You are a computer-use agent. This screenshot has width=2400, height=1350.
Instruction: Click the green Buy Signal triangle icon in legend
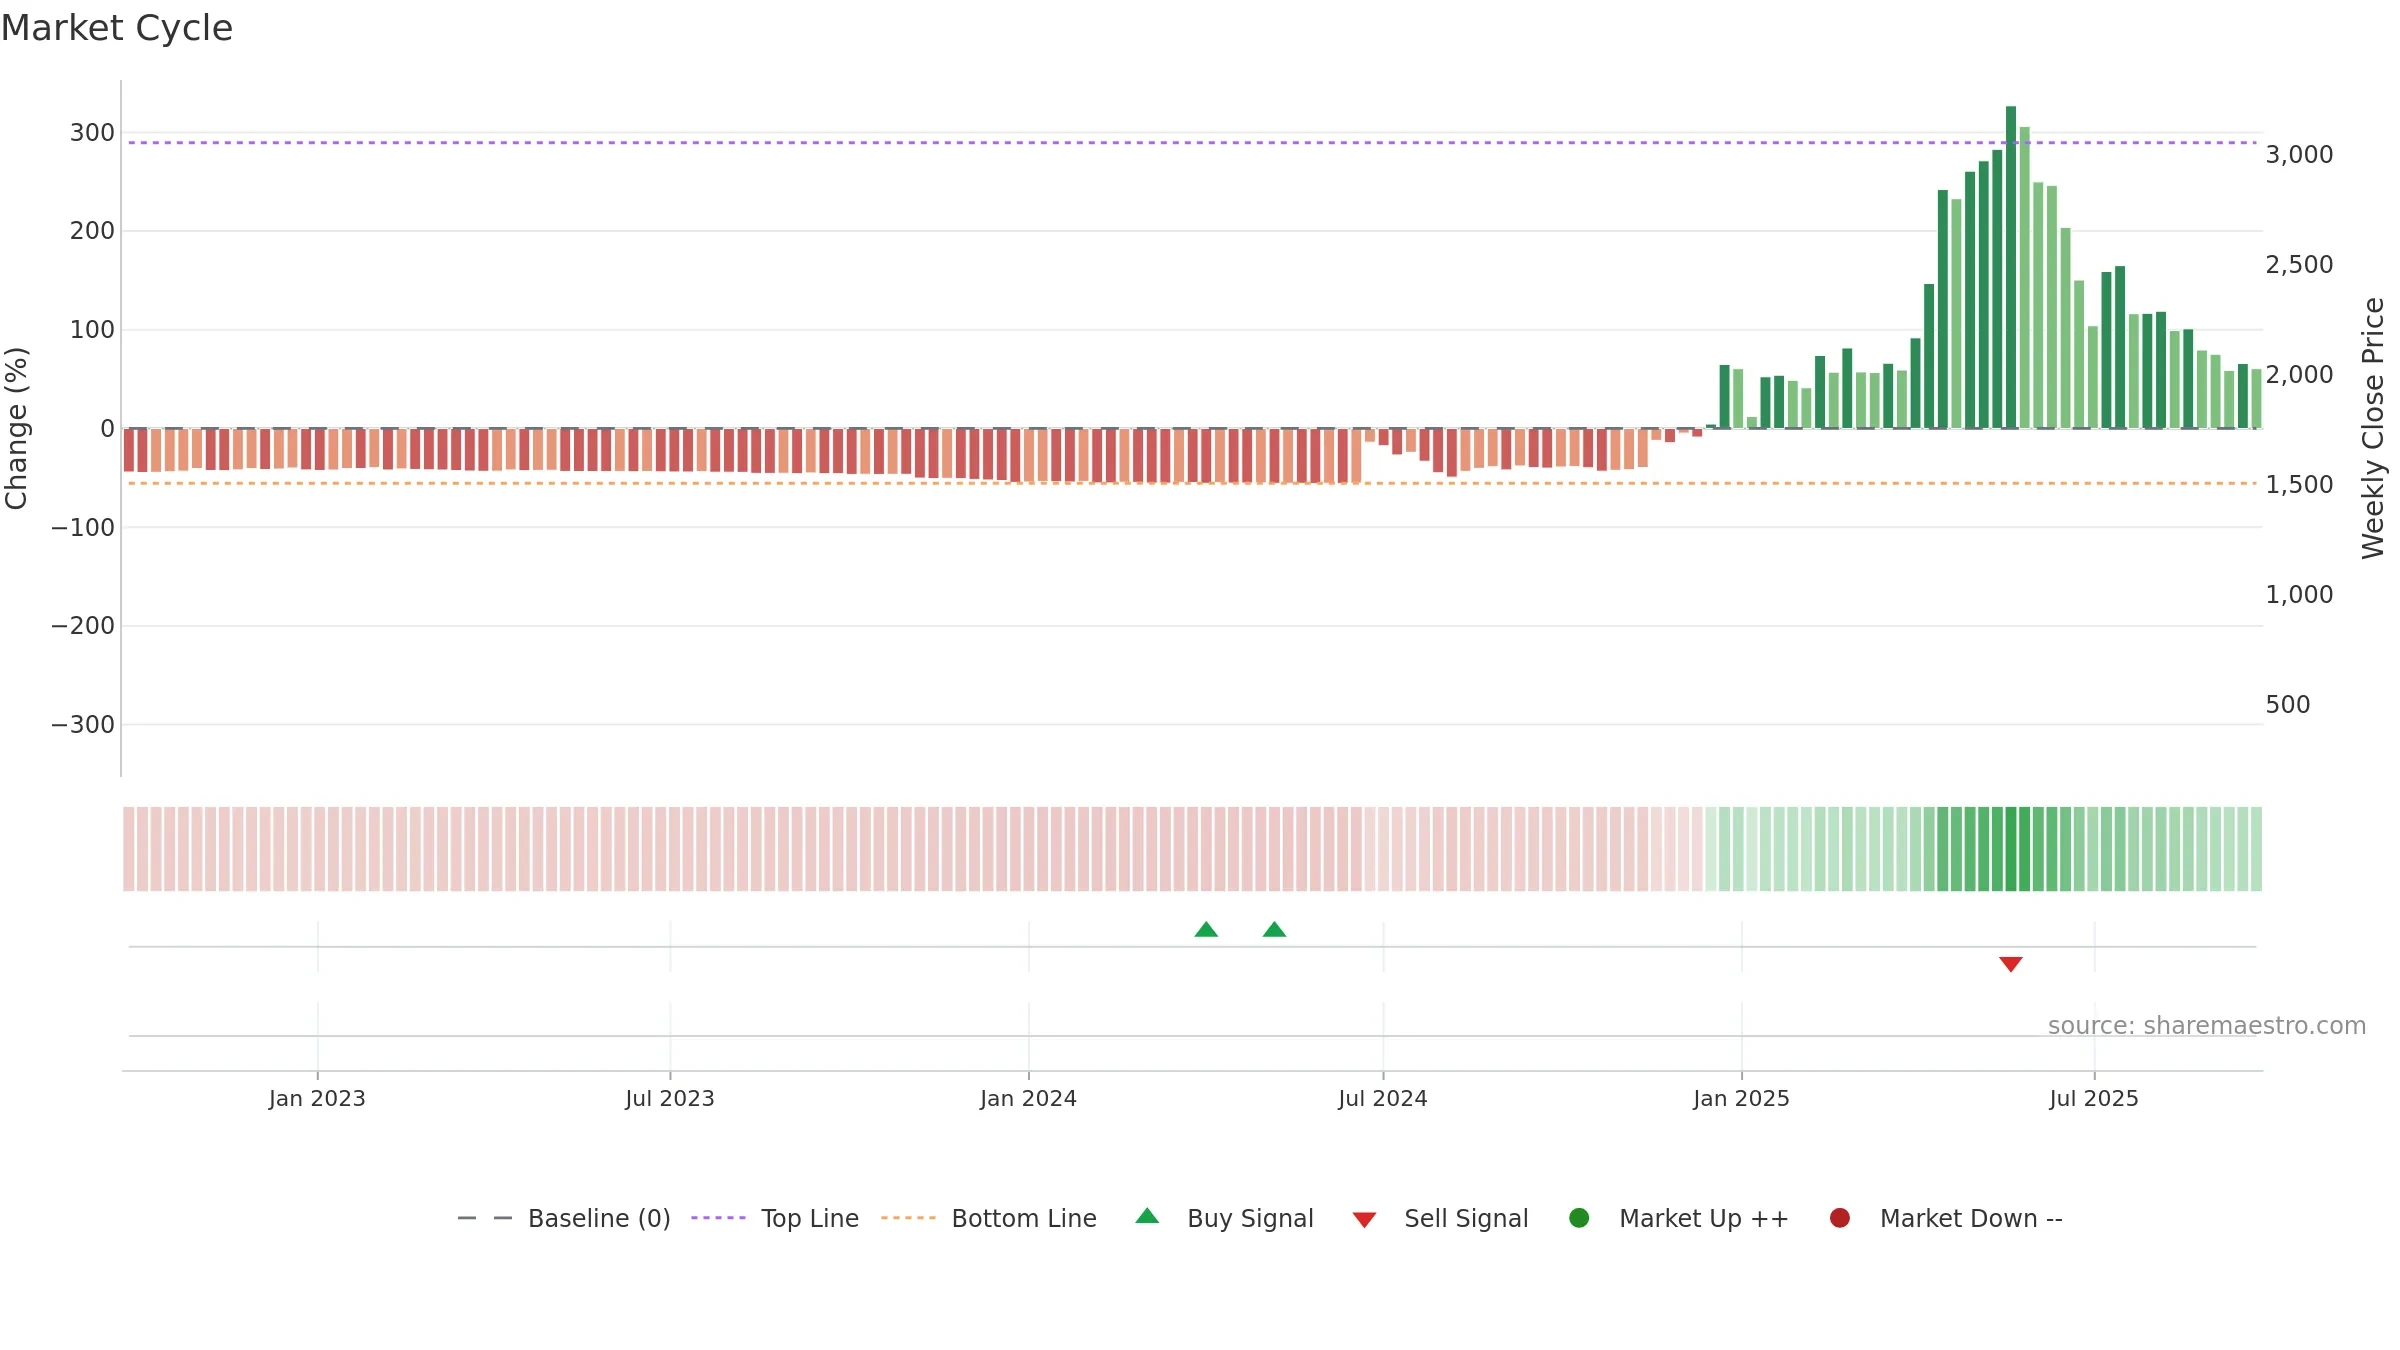tap(1147, 1216)
